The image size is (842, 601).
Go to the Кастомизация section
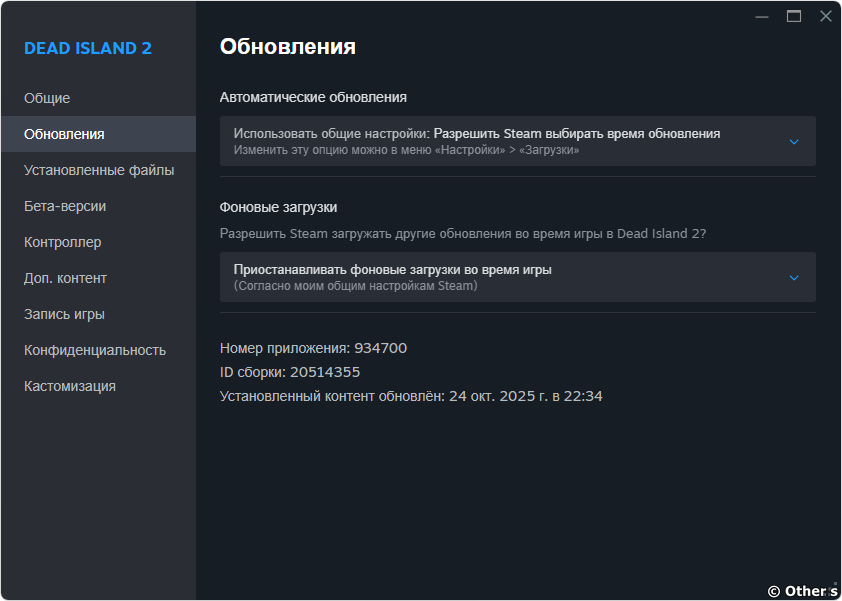tap(70, 386)
